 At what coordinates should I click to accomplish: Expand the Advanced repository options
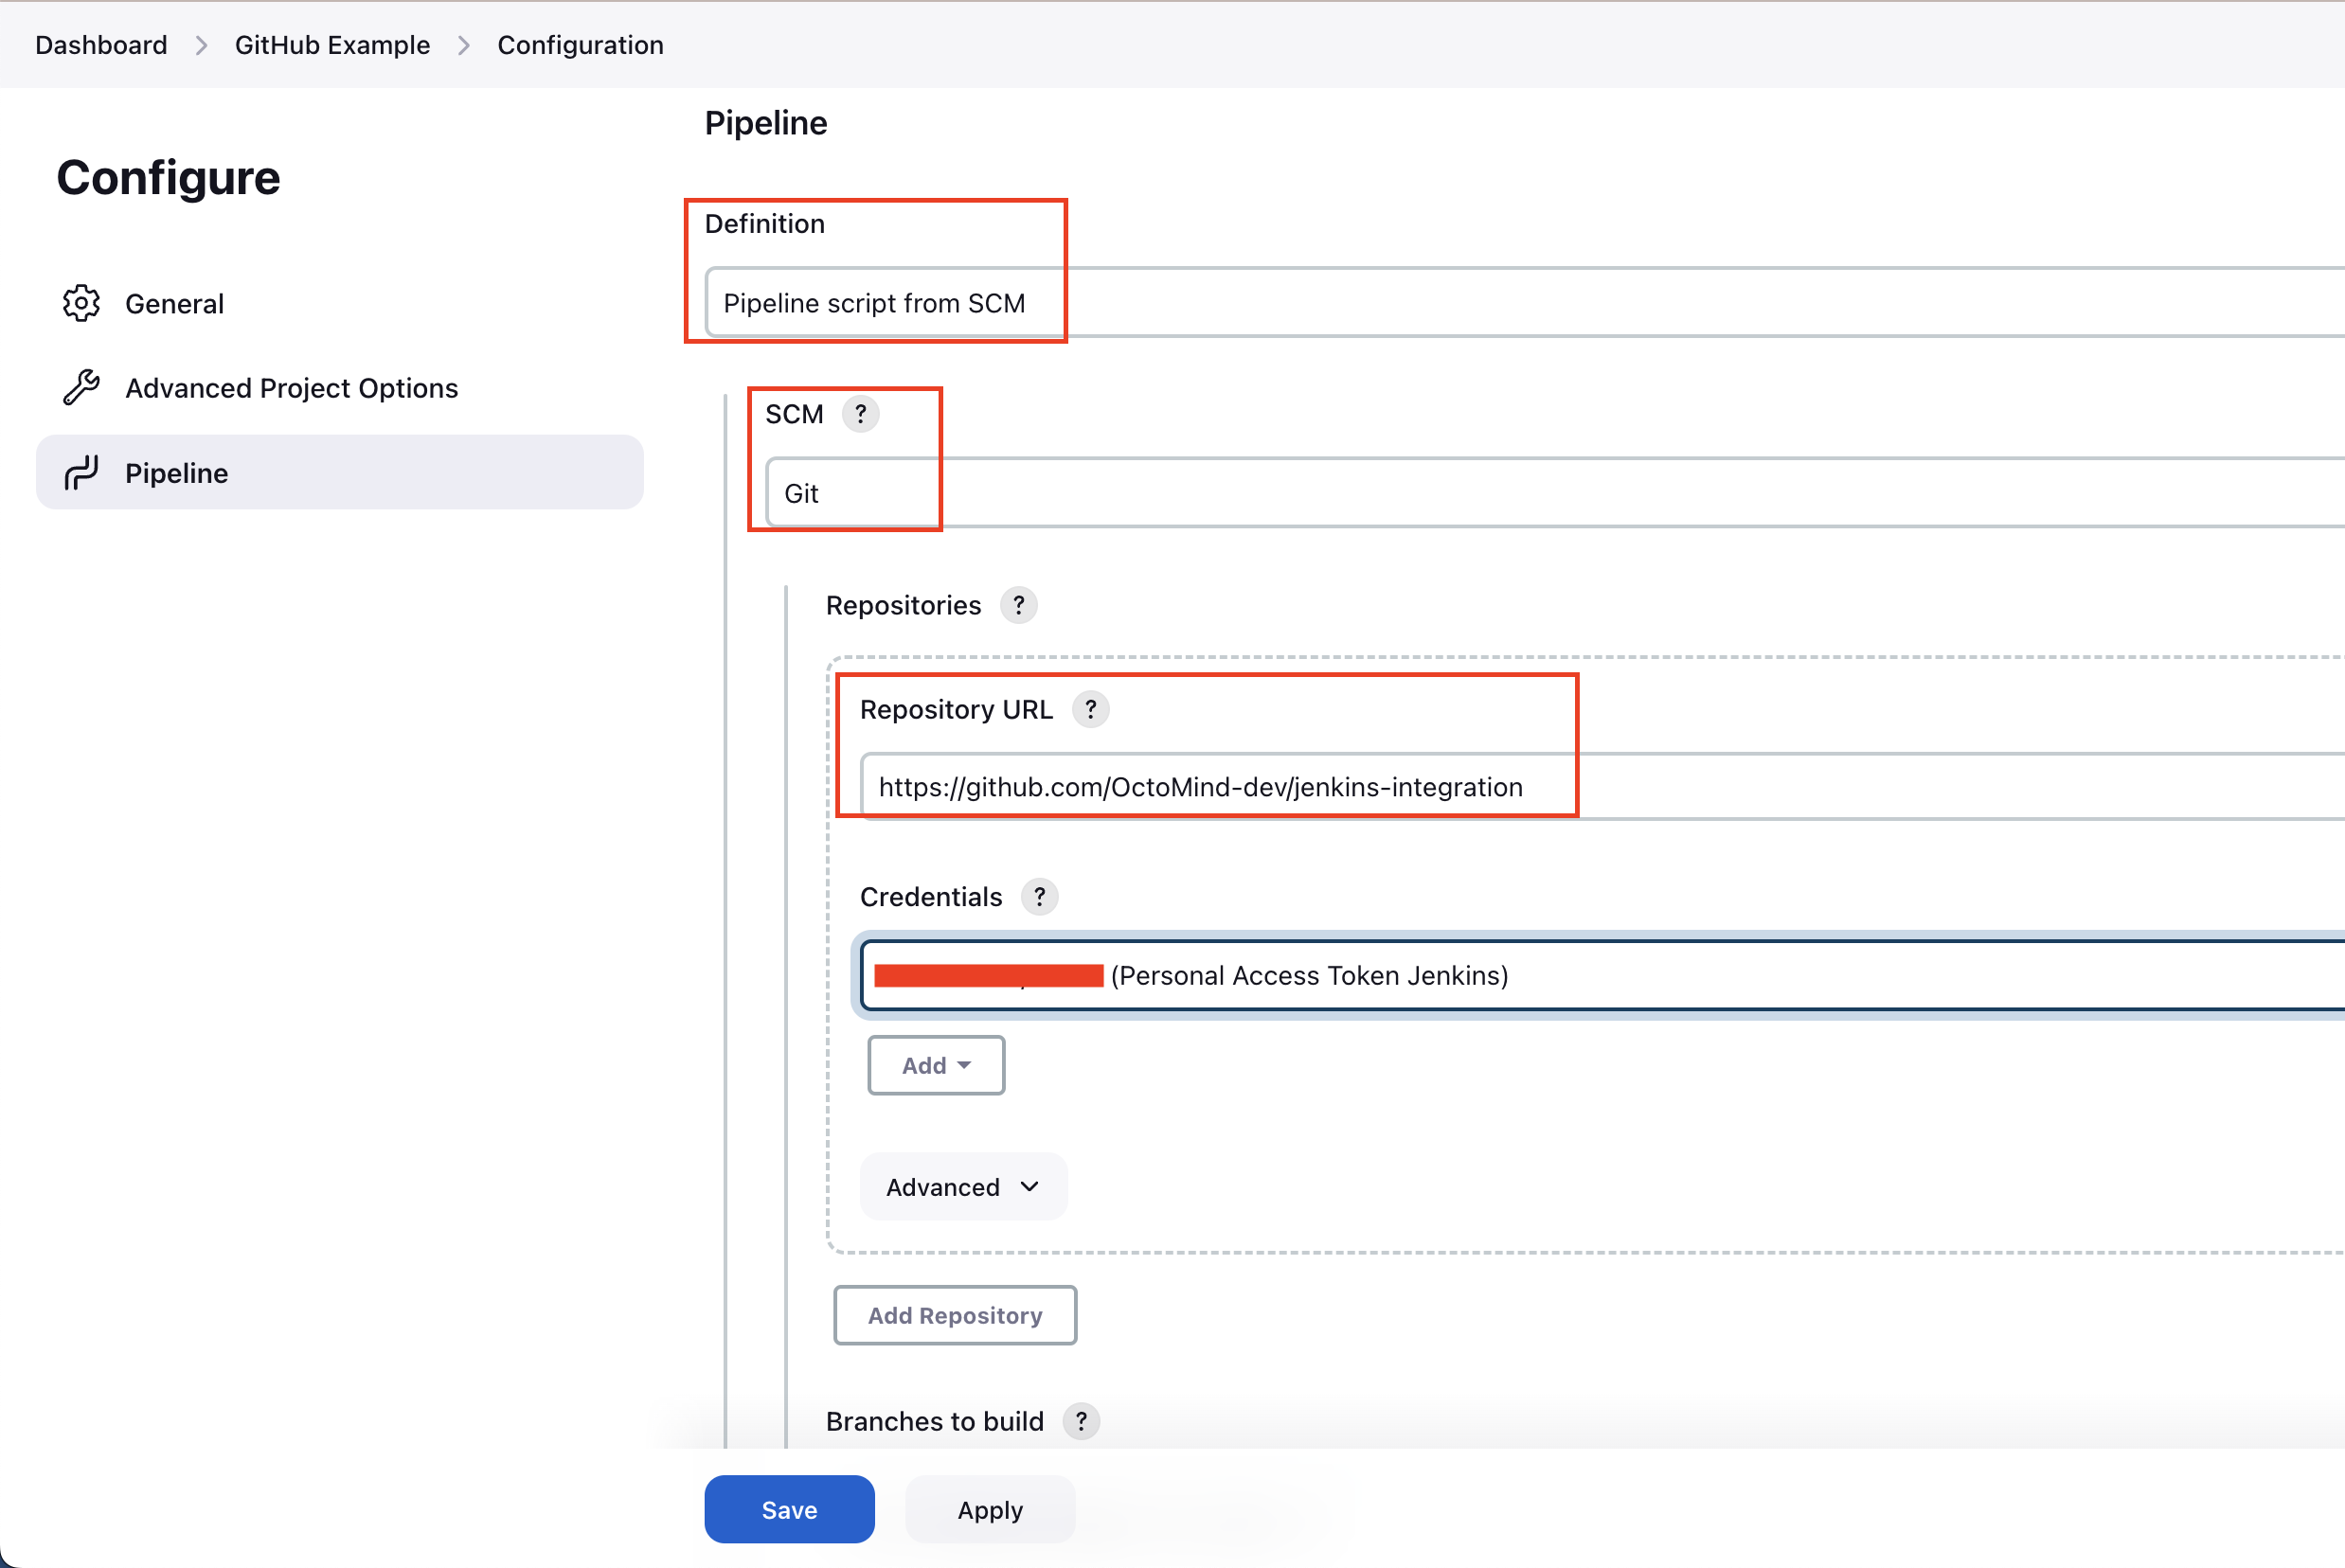pyautogui.click(x=962, y=1186)
